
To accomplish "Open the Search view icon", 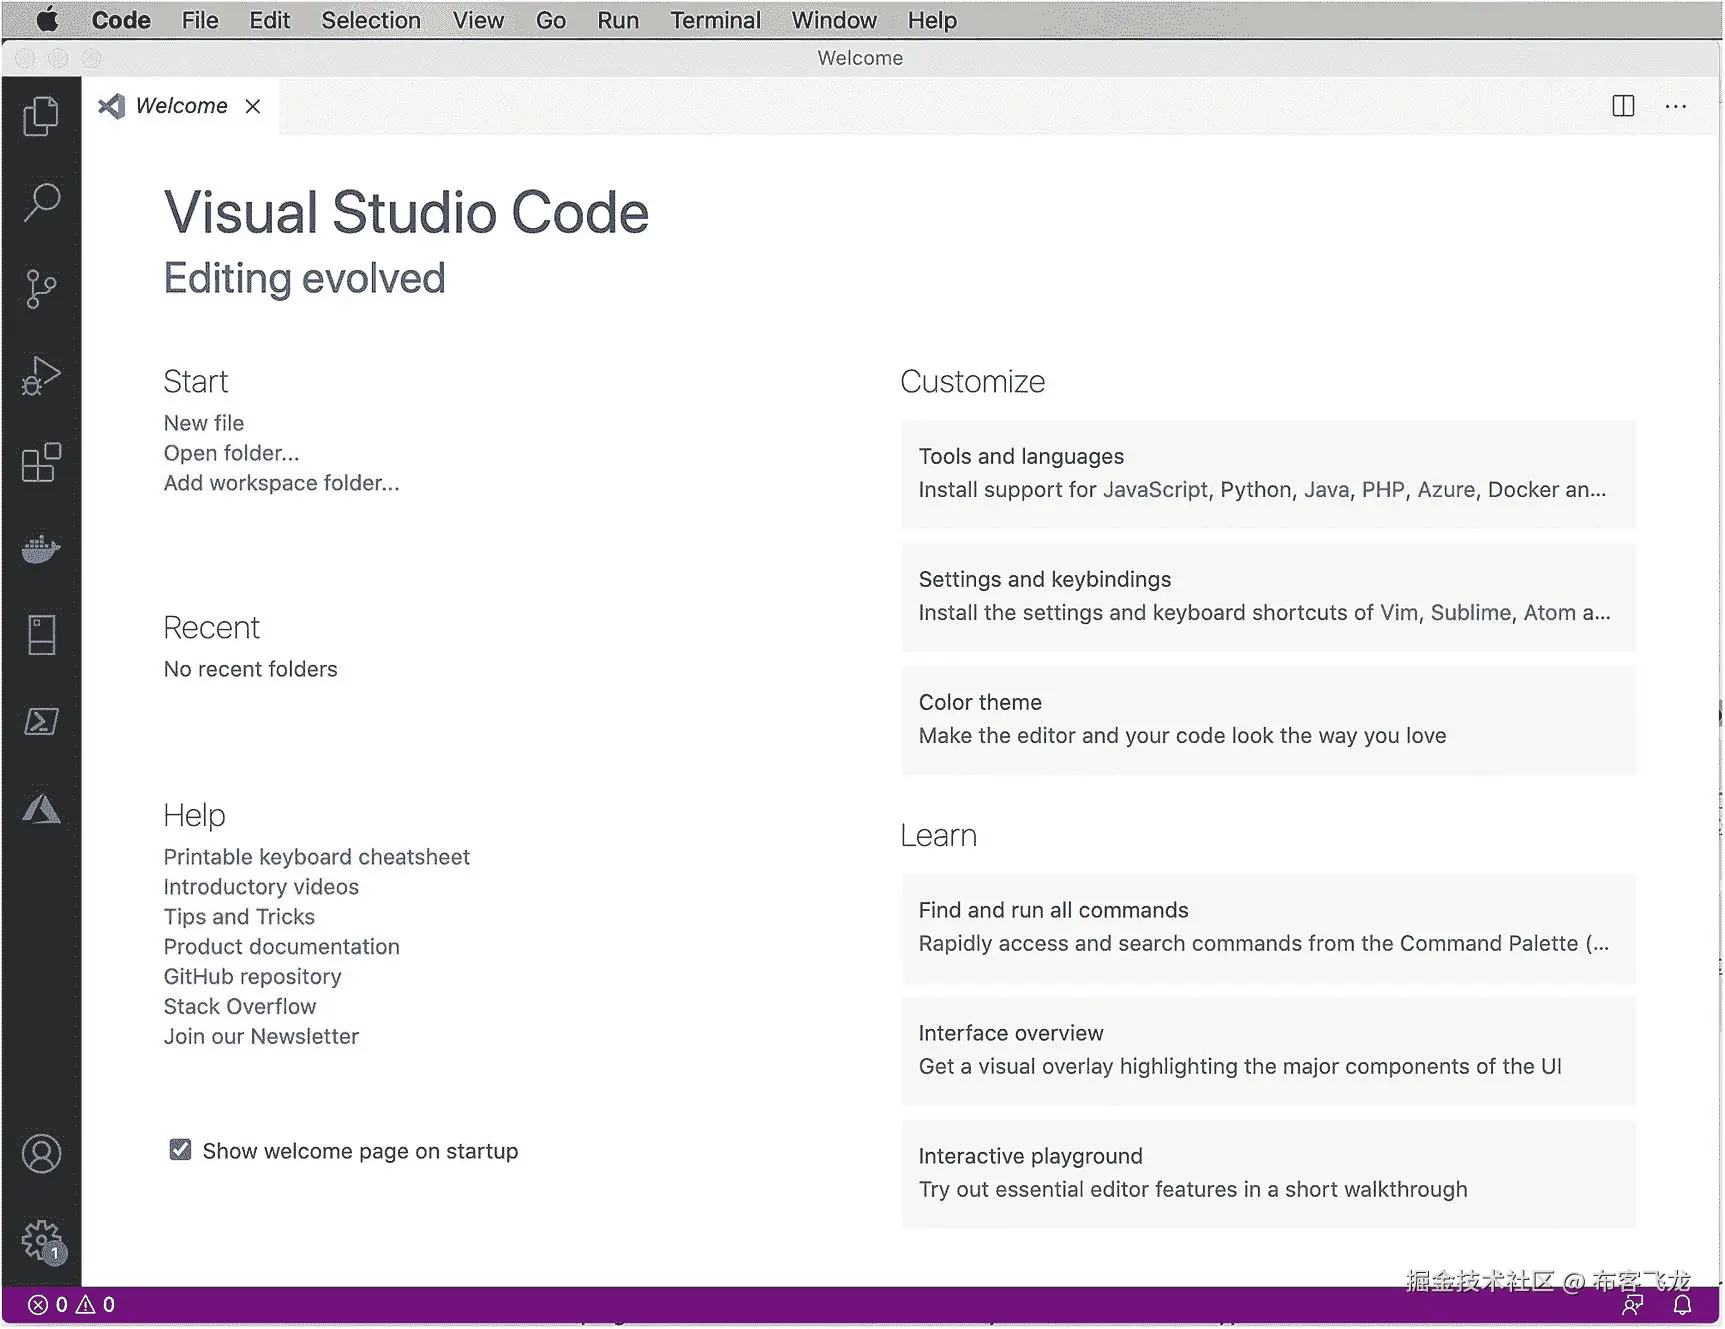I will tap(41, 202).
